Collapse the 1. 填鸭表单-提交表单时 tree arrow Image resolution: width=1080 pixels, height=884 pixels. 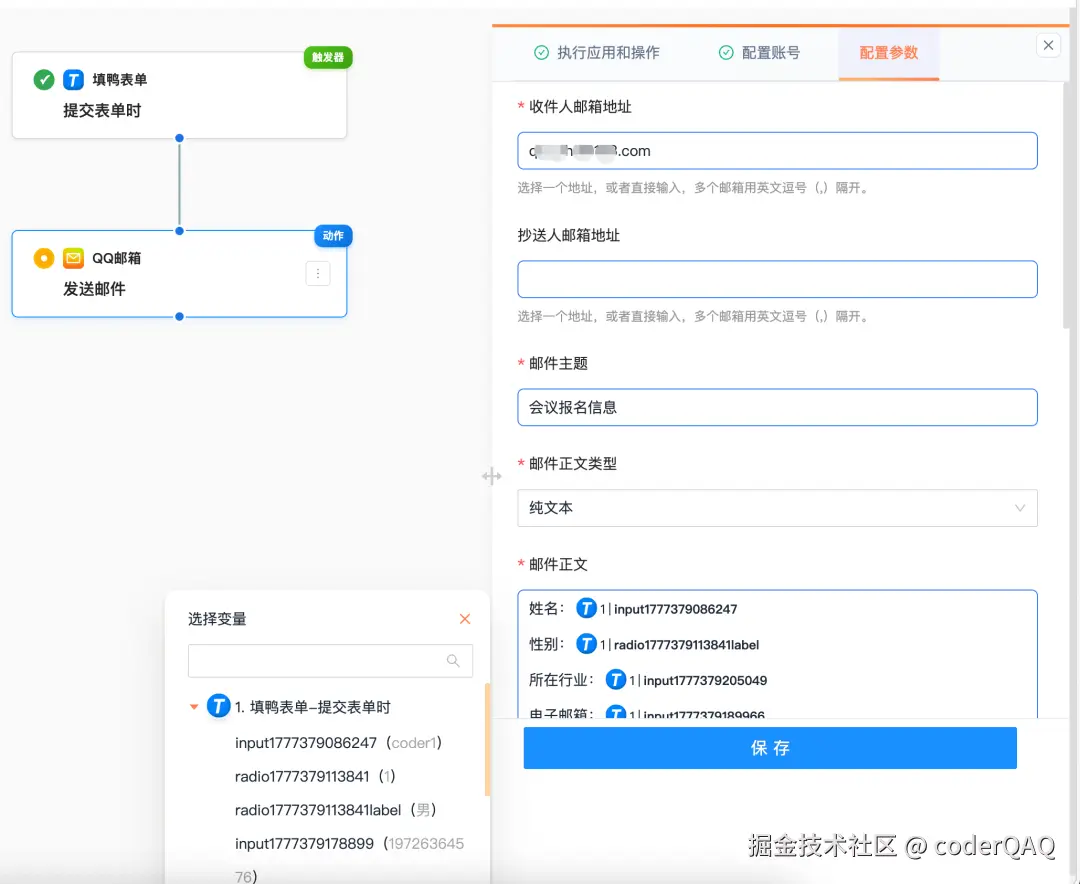coord(194,707)
